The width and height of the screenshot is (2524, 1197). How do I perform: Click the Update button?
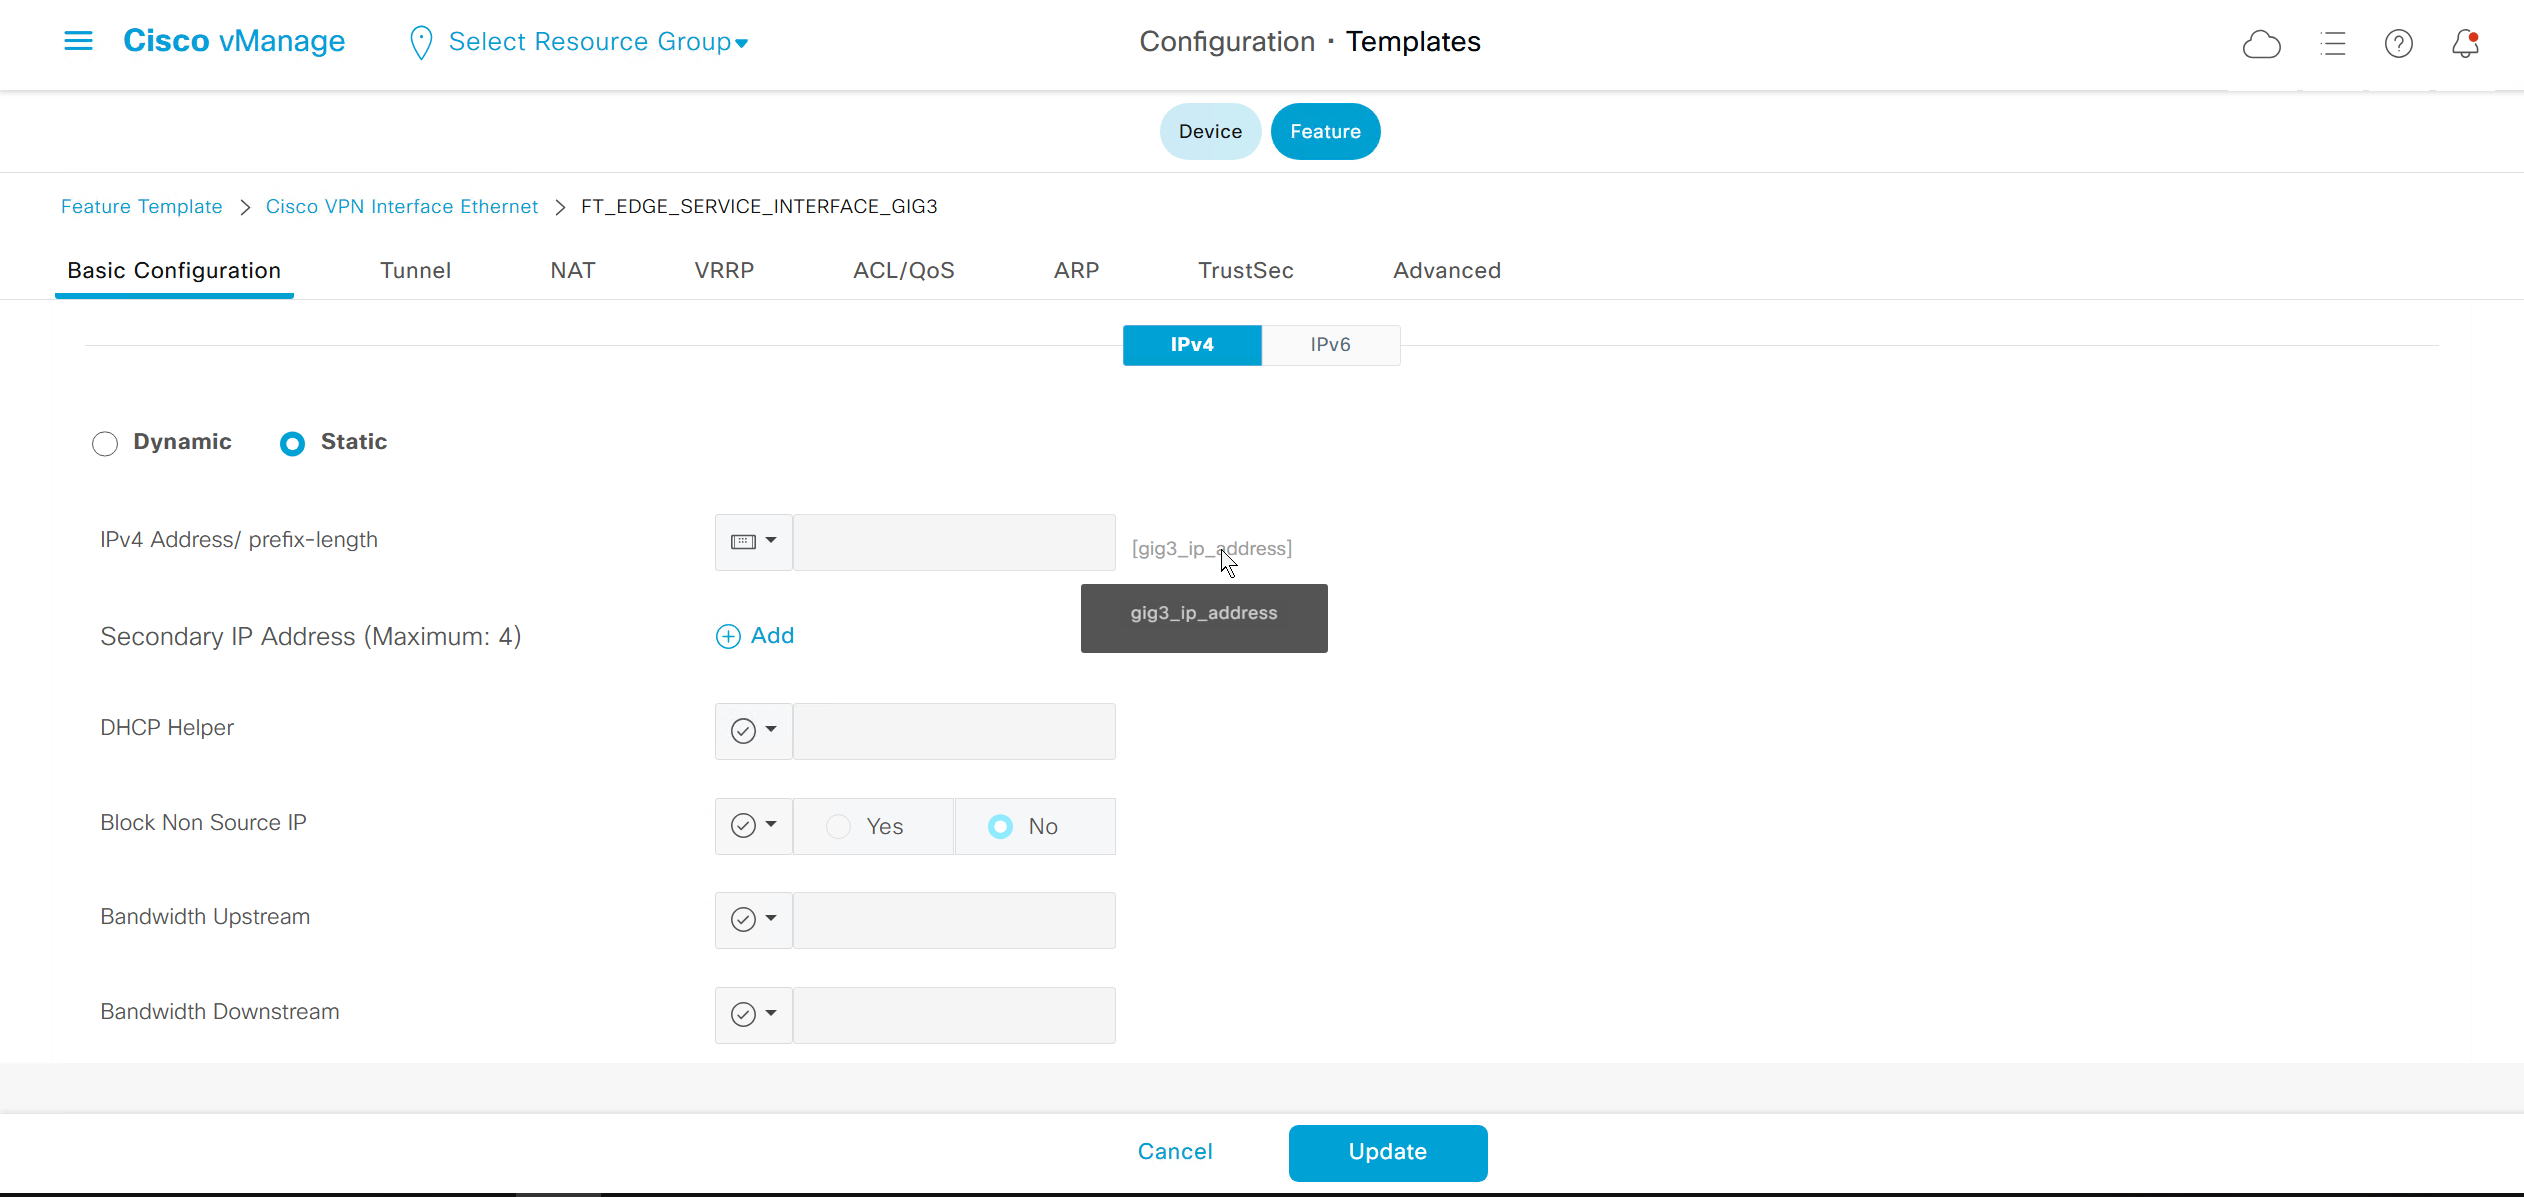pos(1387,1152)
